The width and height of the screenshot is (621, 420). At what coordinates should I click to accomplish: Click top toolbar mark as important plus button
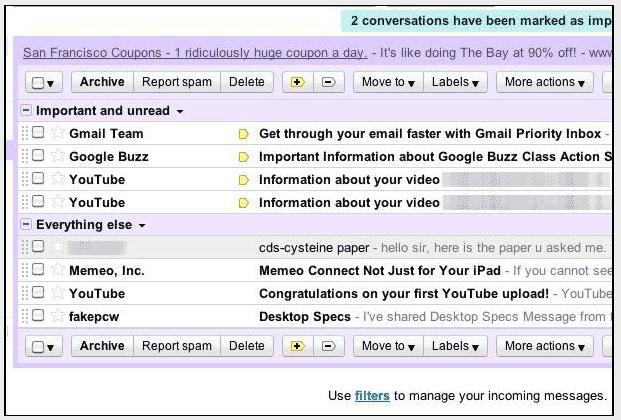point(297,82)
